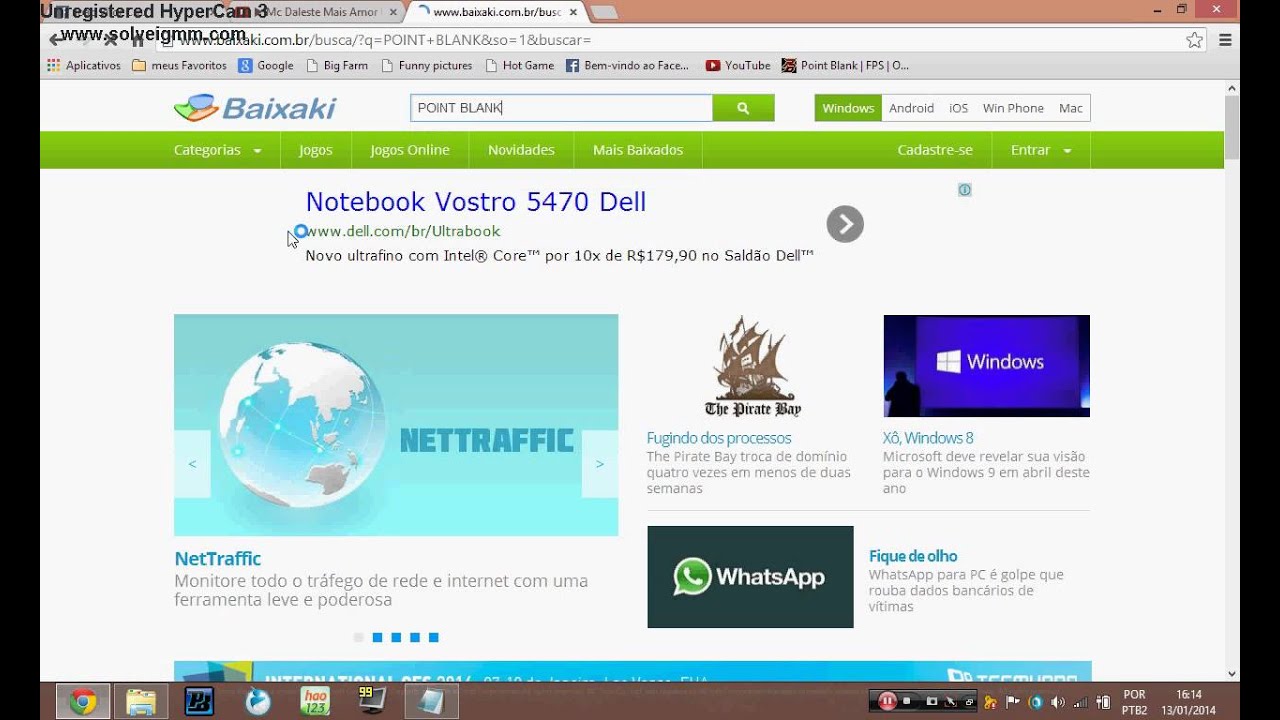Open the Mais Baixados menu item

[638, 150]
